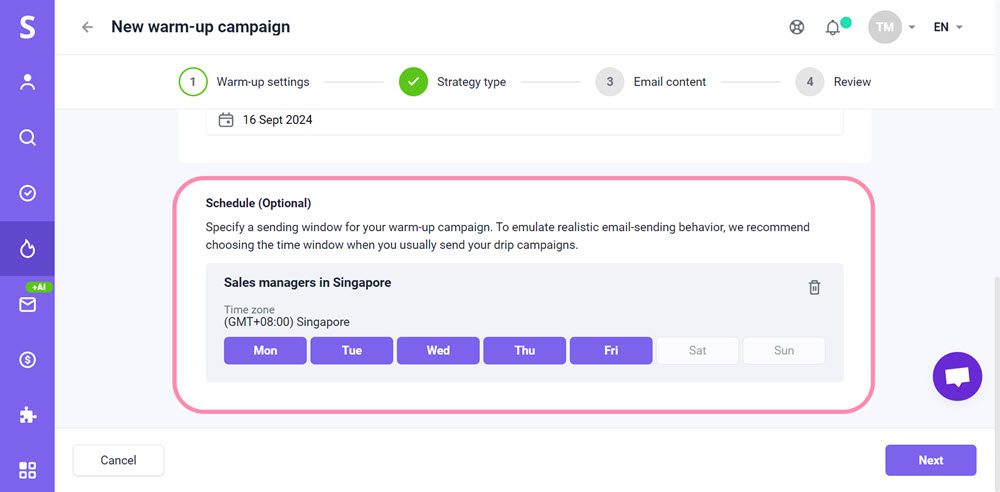
Task: Open the live chat bubble
Action: [957, 376]
